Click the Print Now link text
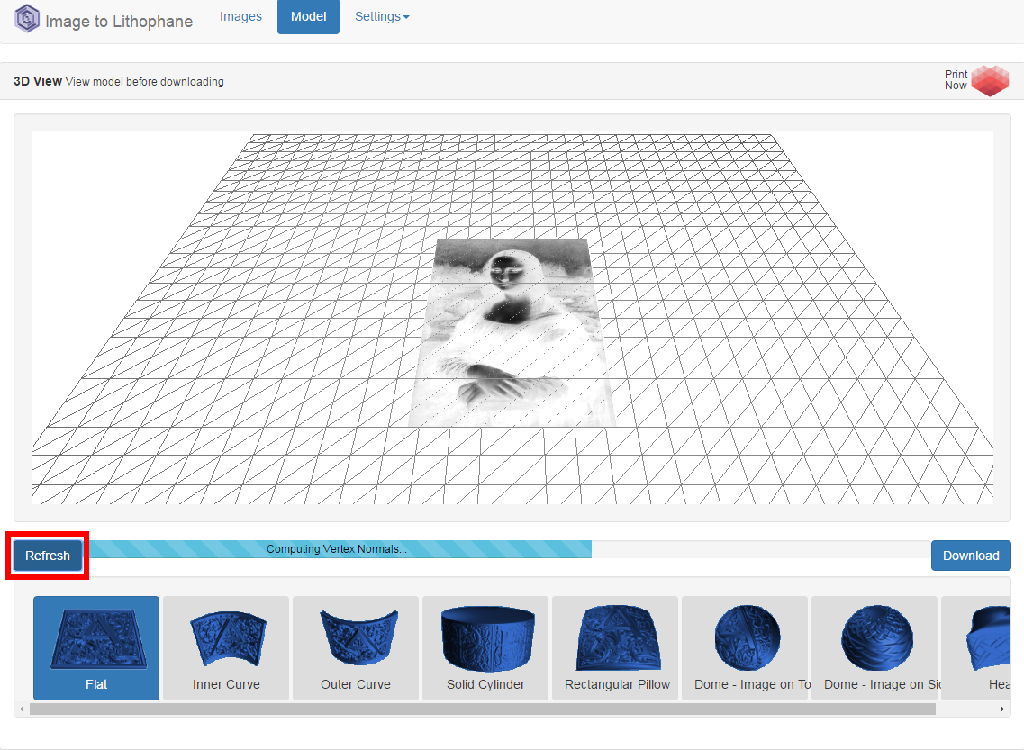1024x750 pixels. click(x=955, y=80)
